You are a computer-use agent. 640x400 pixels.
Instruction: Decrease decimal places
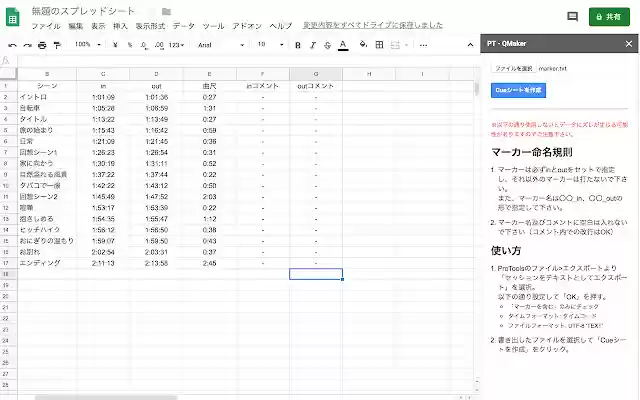click(144, 45)
